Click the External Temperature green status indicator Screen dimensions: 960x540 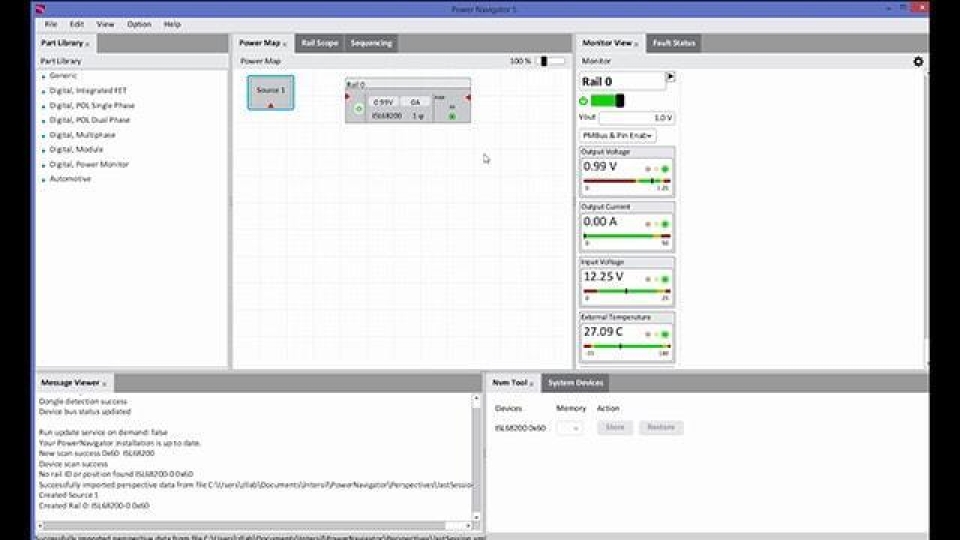coord(664,334)
